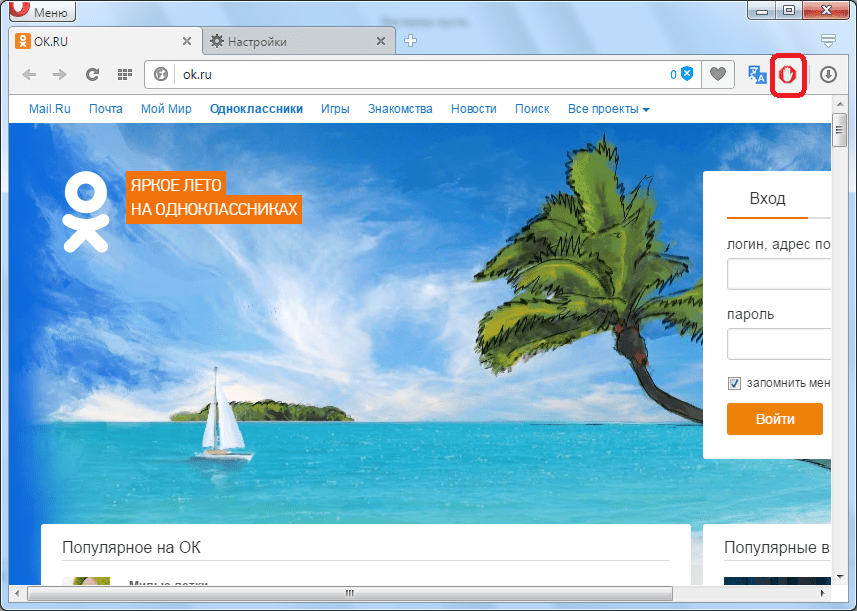Open the downloads arrow icon
This screenshot has width=857, height=611.
pyautogui.click(x=829, y=74)
